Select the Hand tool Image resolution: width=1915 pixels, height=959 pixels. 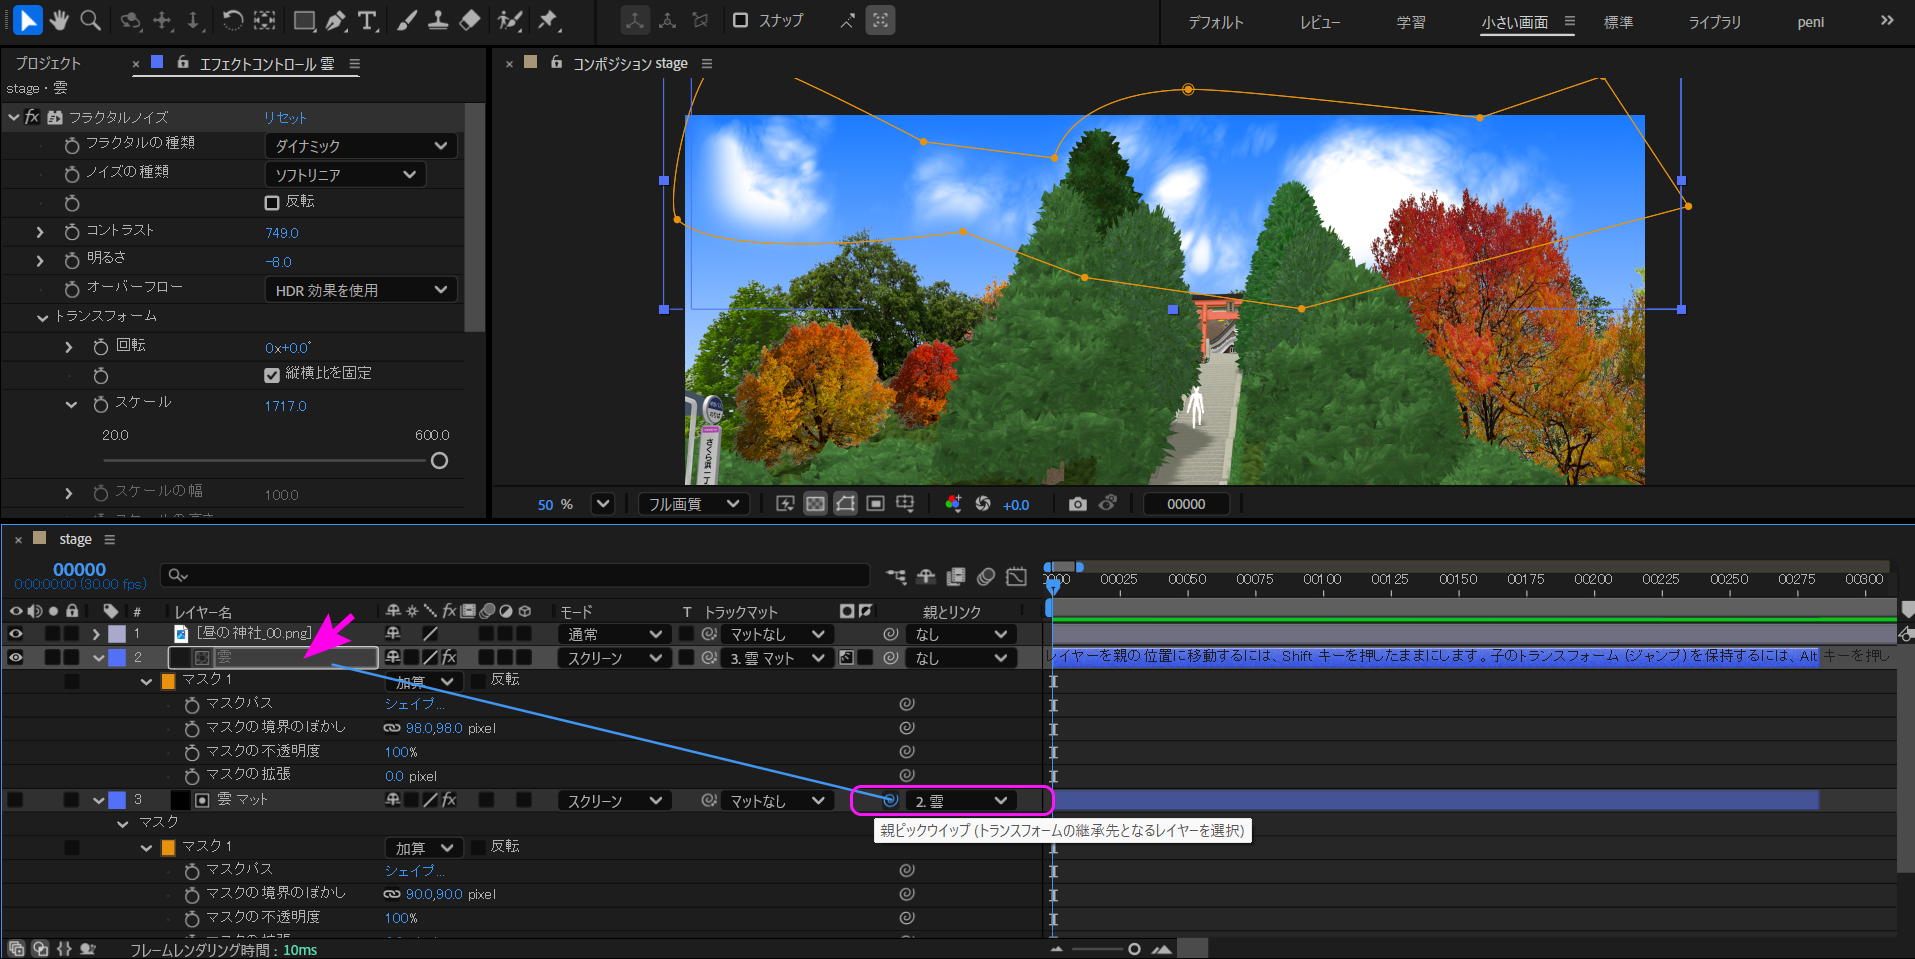click(x=59, y=20)
